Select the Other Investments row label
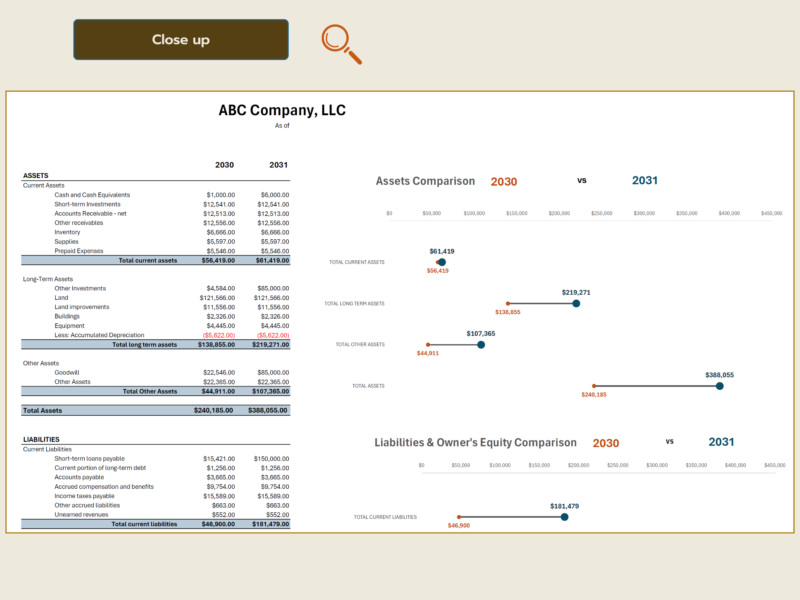The image size is (800, 600). pyautogui.click(x=80, y=289)
